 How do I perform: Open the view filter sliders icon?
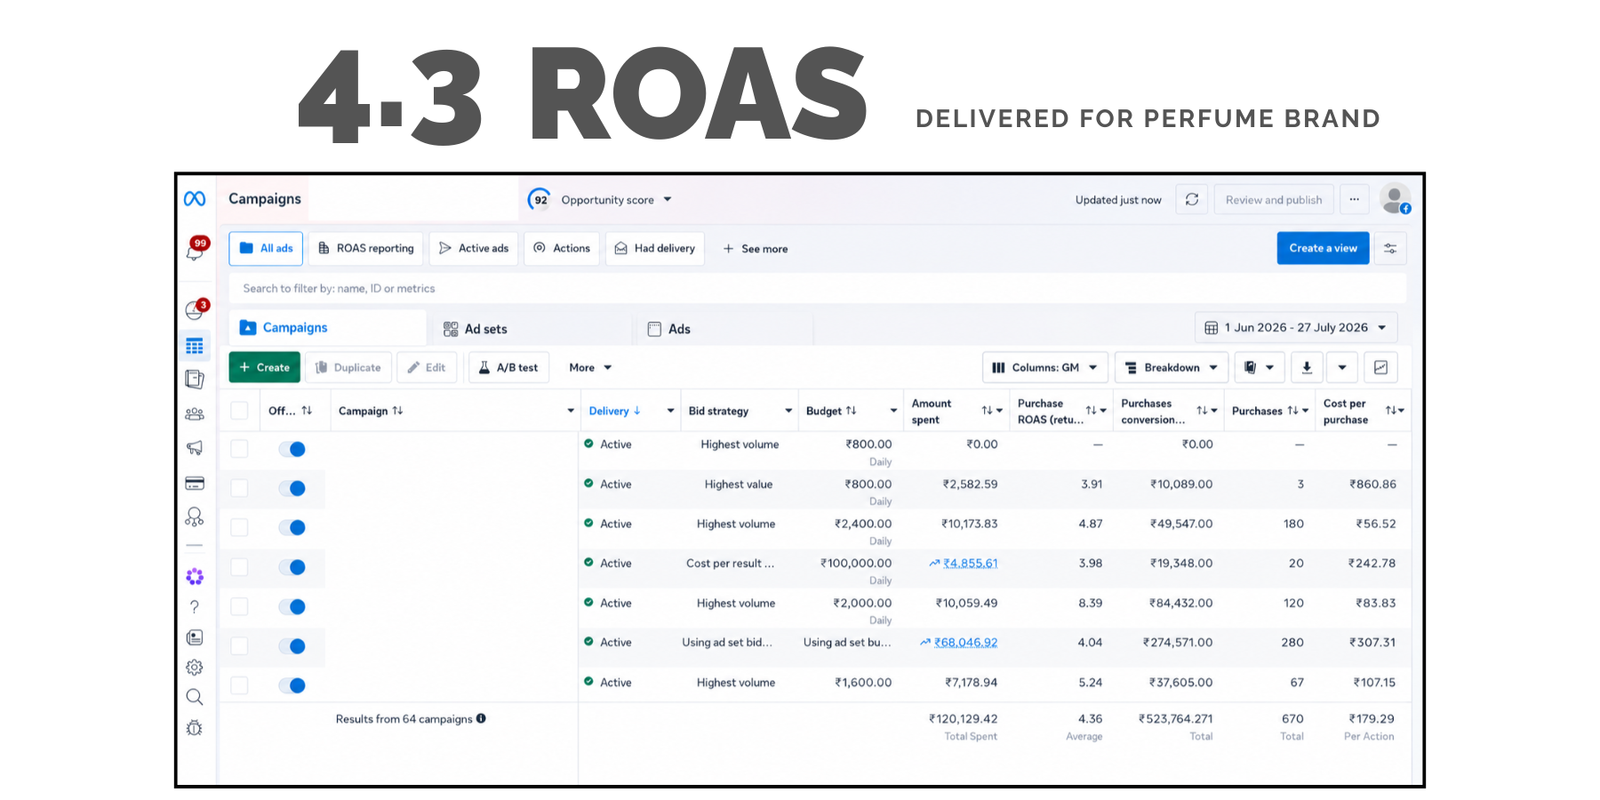point(1390,248)
